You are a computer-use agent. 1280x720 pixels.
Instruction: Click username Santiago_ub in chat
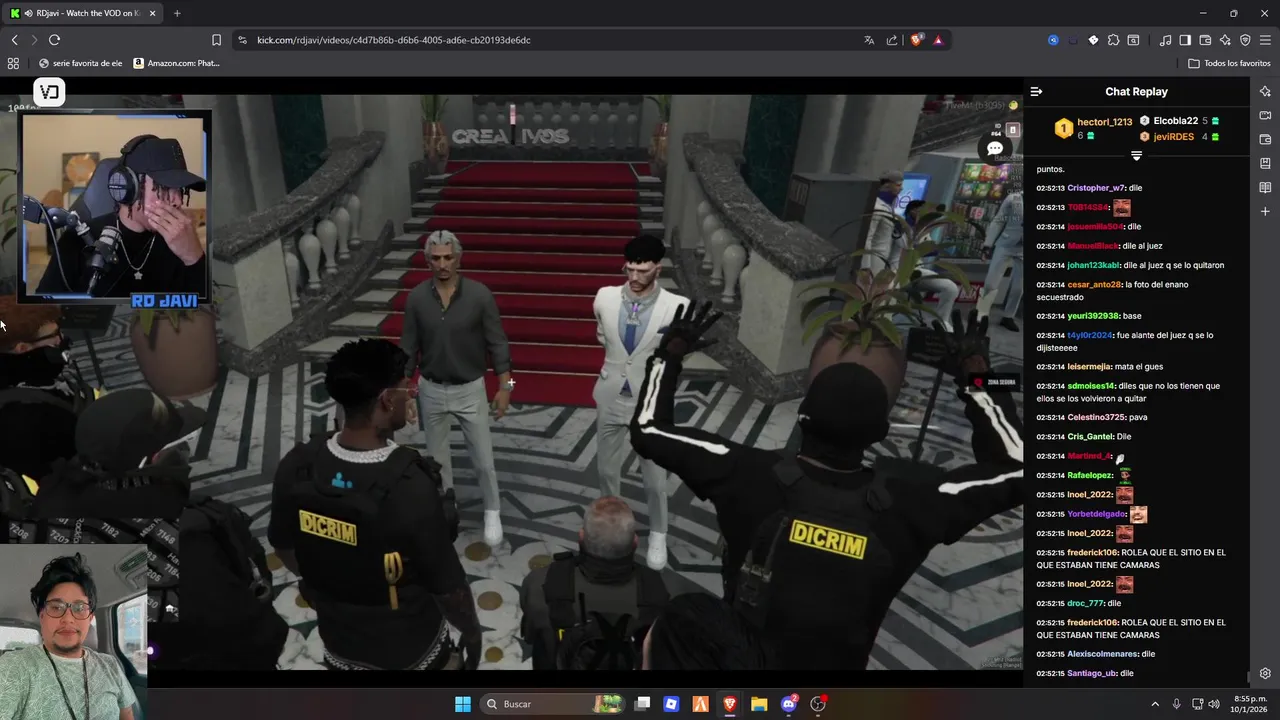click(1092, 673)
